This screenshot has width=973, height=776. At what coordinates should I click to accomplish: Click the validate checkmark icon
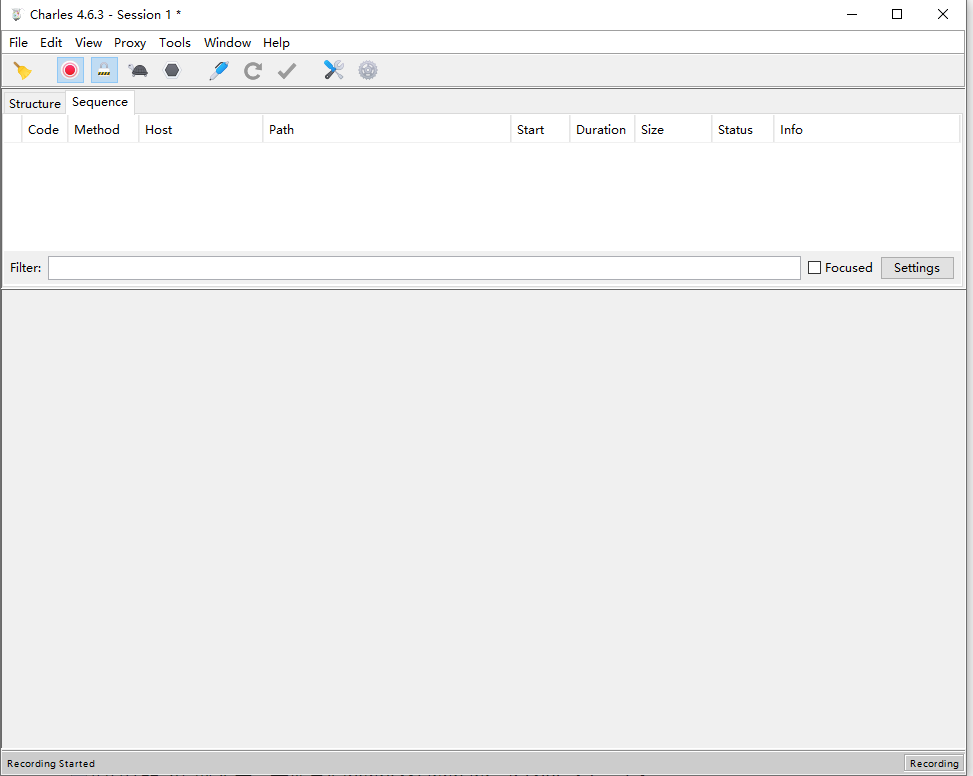pos(287,70)
